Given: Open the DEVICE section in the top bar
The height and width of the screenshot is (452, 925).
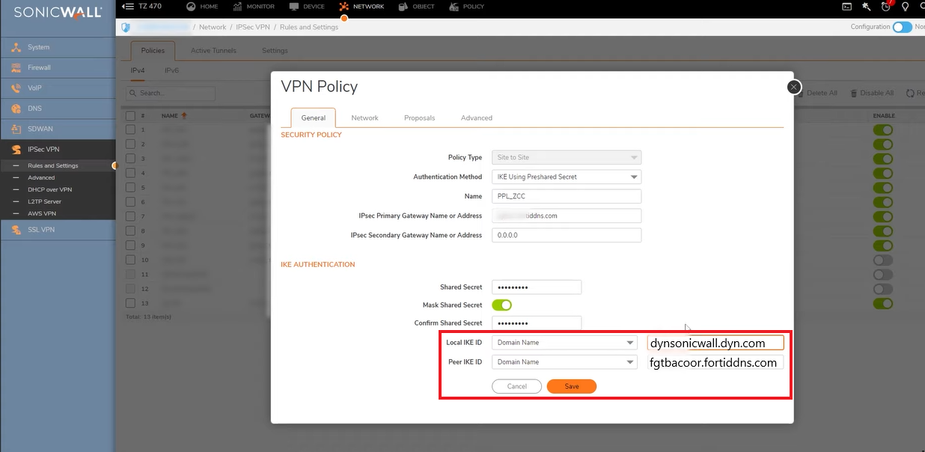Looking at the screenshot, I should (307, 6).
